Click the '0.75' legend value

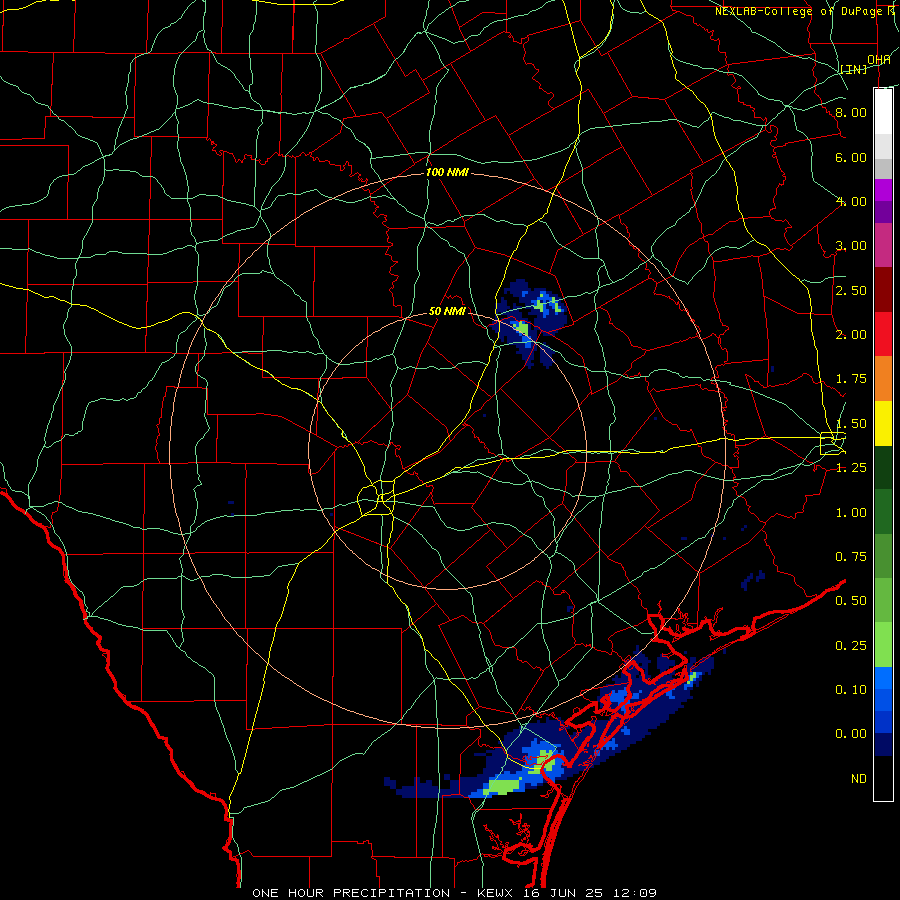click(851, 557)
